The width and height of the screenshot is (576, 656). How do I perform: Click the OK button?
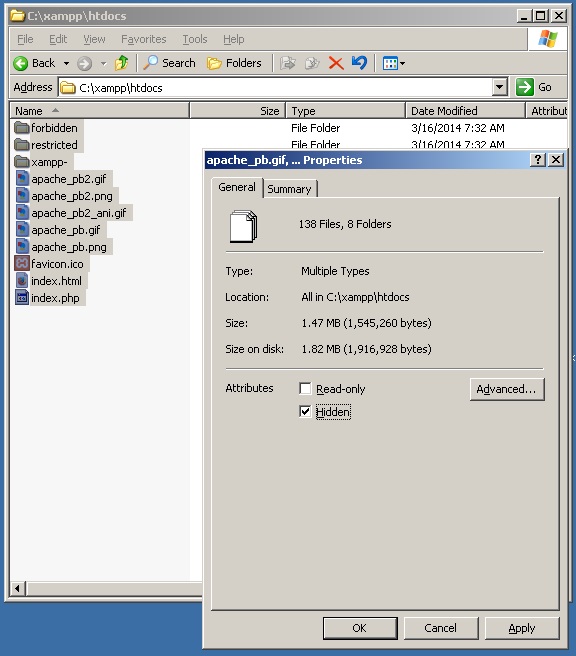pos(360,628)
